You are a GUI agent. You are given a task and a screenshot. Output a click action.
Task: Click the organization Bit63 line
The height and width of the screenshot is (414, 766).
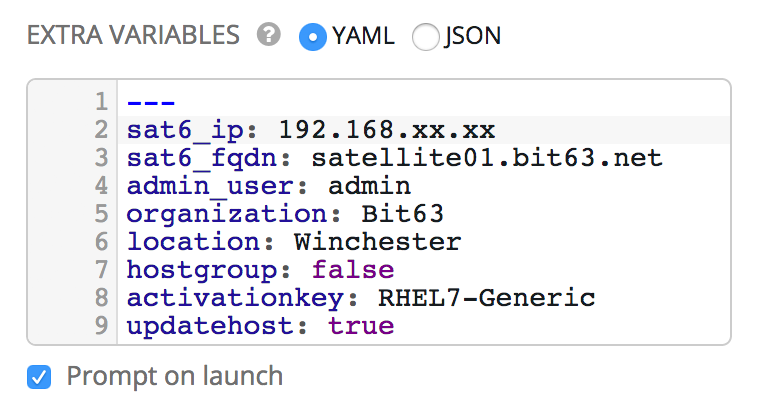coord(285,214)
